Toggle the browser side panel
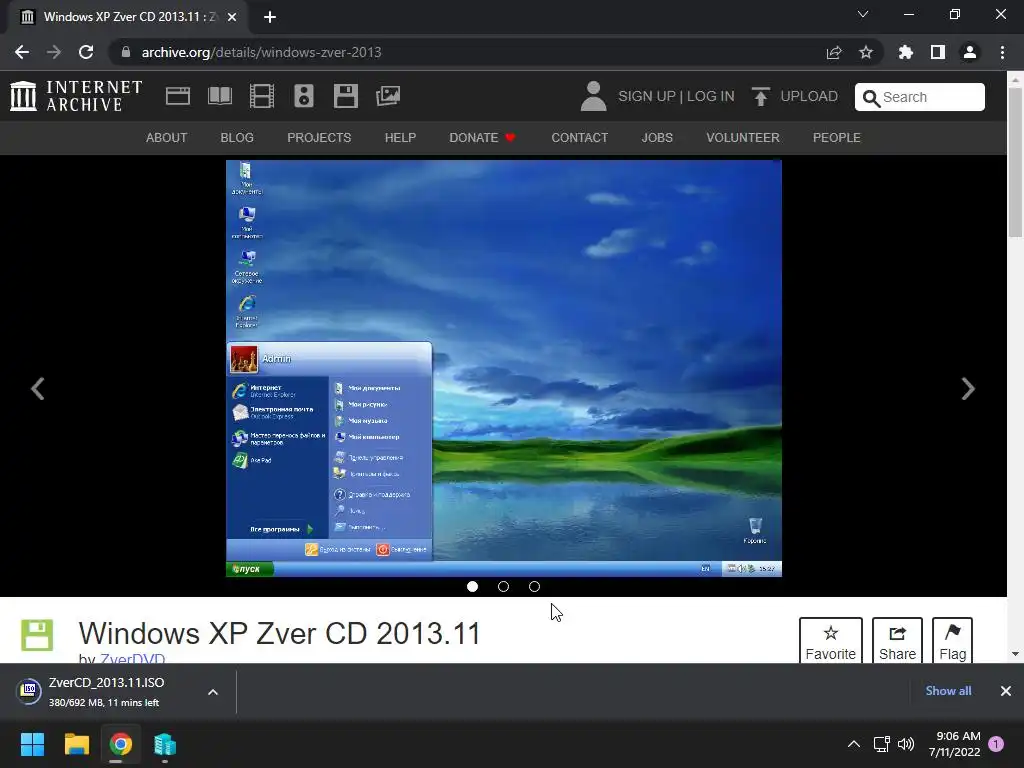 coord(938,52)
